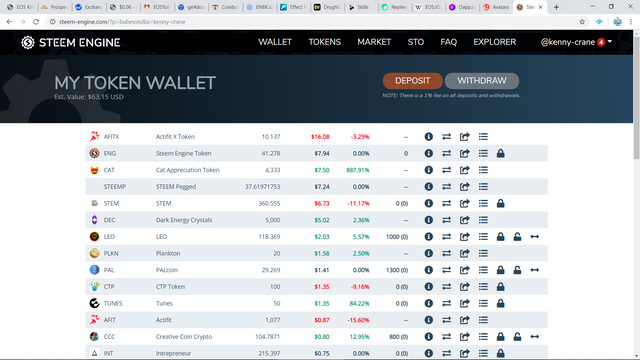The image size is (640, 360).
Task: Open the STO page
Action: 416,42
